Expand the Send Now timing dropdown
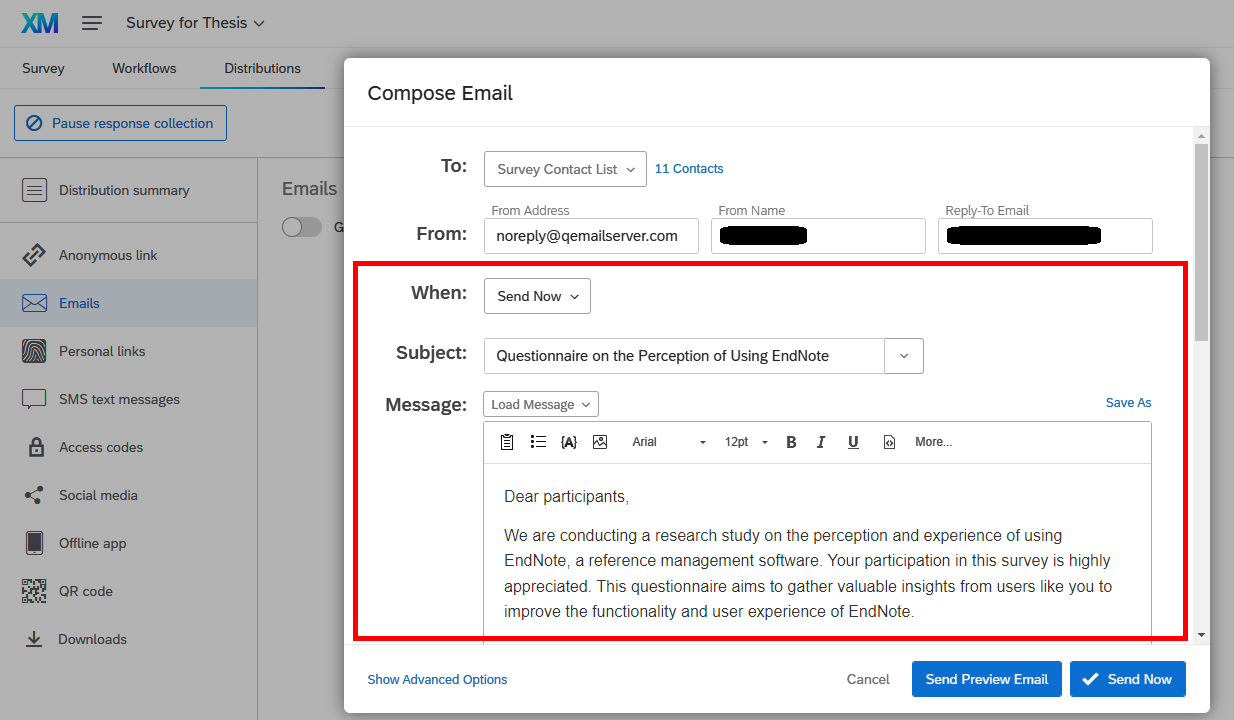This screenshot has height=720, width=1234. coord(537,296)
